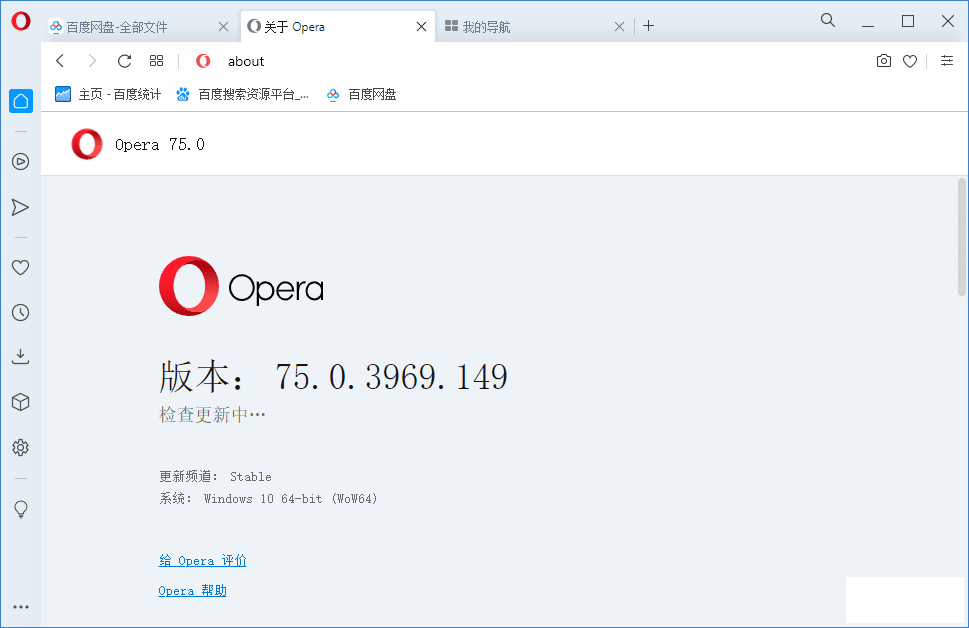Viewport: 969px width, 628px height.
Task: Open Settings gear in the sidebar
Action: (20, 448)
